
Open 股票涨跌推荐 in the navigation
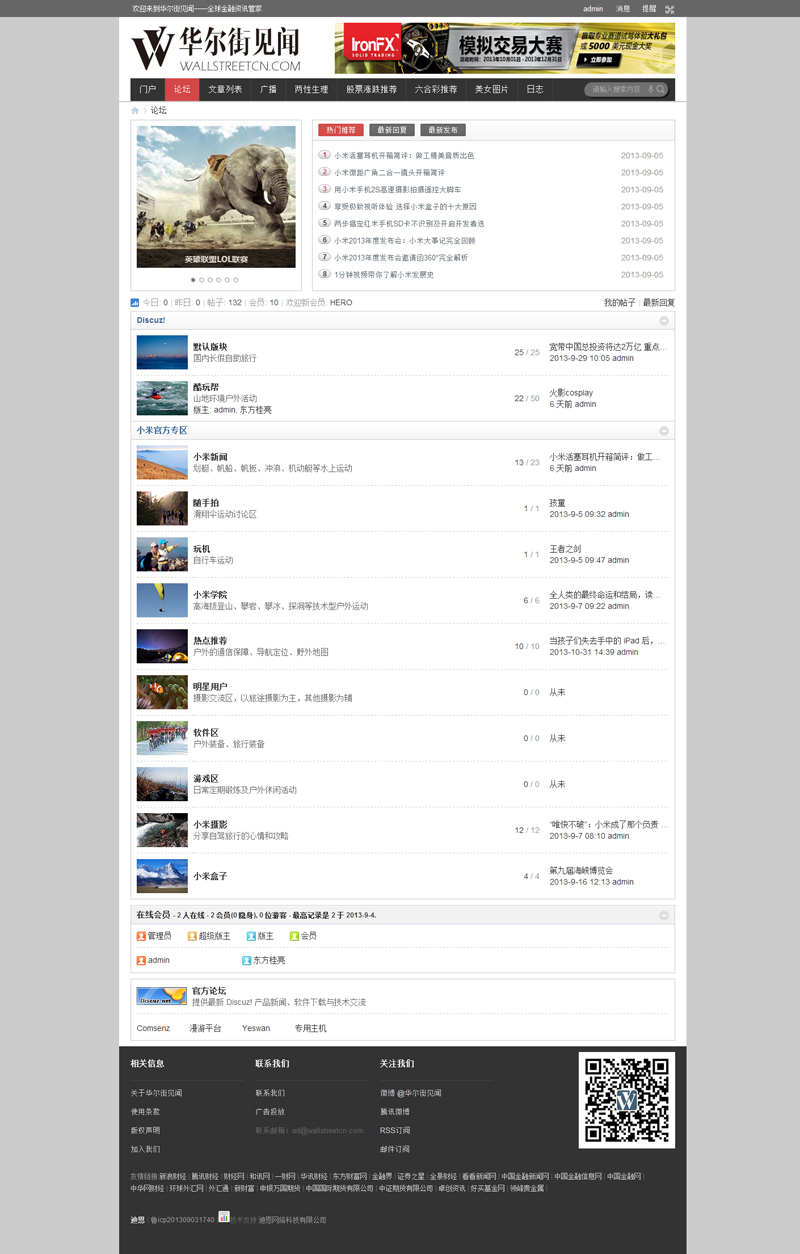pyautogui.click(x=371, y=89)
